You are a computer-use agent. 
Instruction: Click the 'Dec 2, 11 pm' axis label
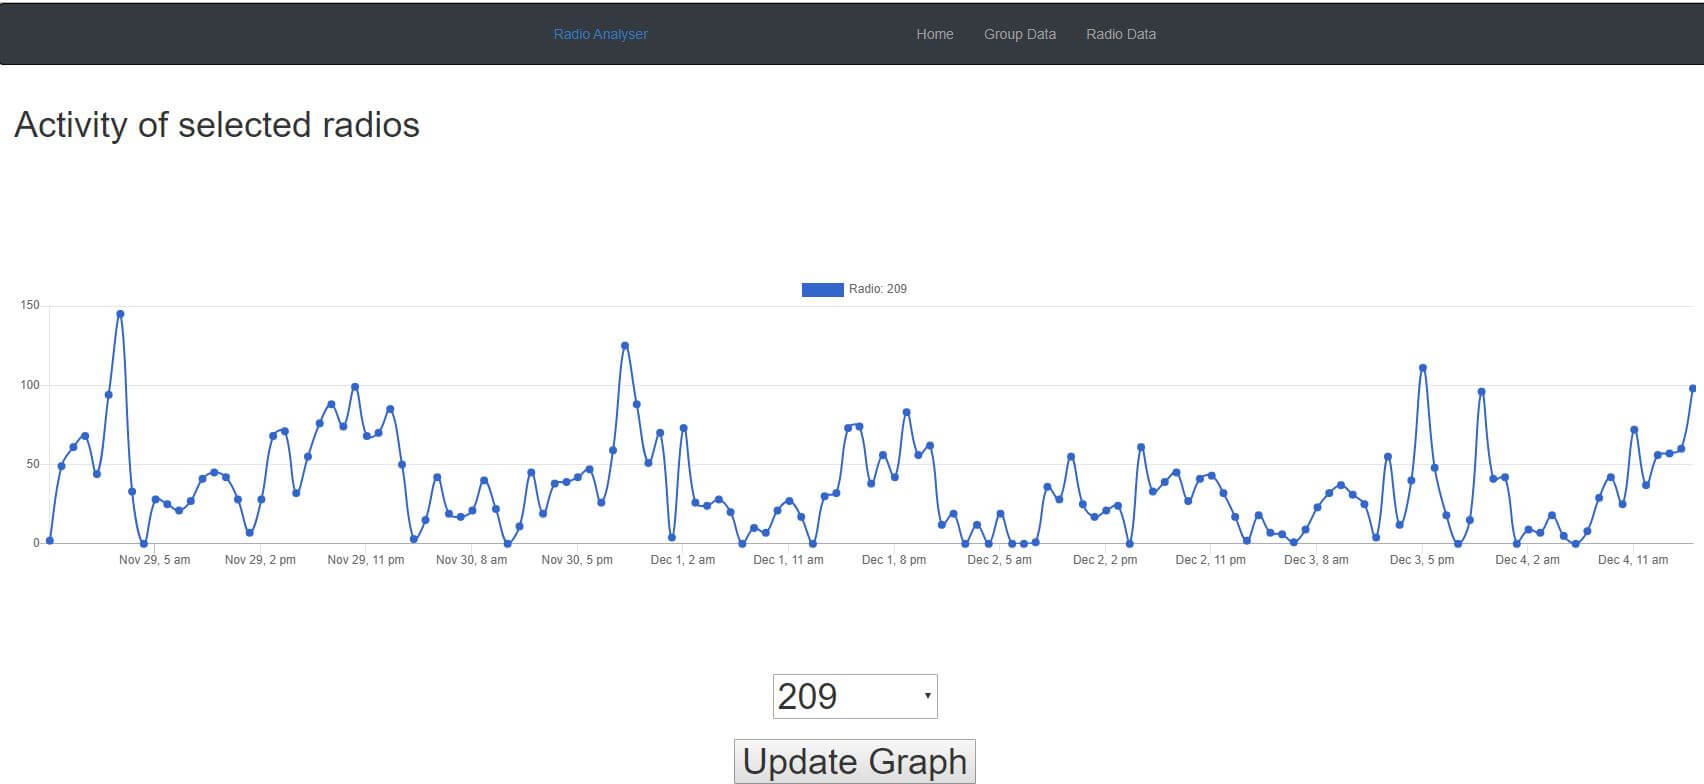pyautogui.click(x=1211, y=560)
